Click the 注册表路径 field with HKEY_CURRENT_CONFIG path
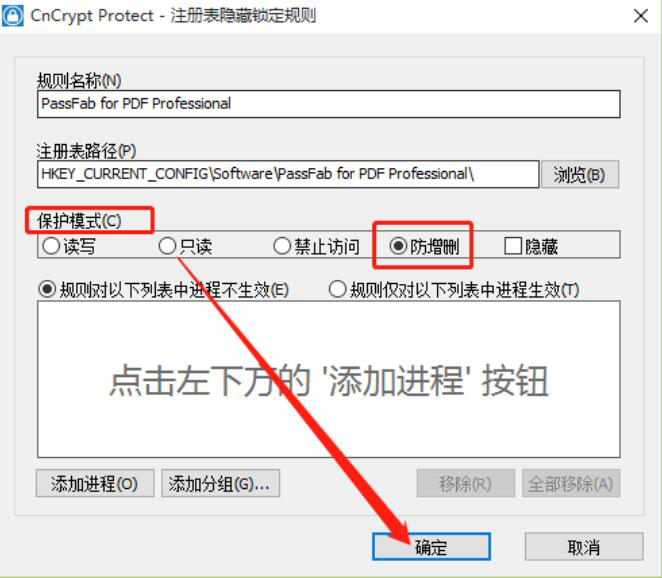This screenshot has width=662, height=578. [x=288, y=174]
